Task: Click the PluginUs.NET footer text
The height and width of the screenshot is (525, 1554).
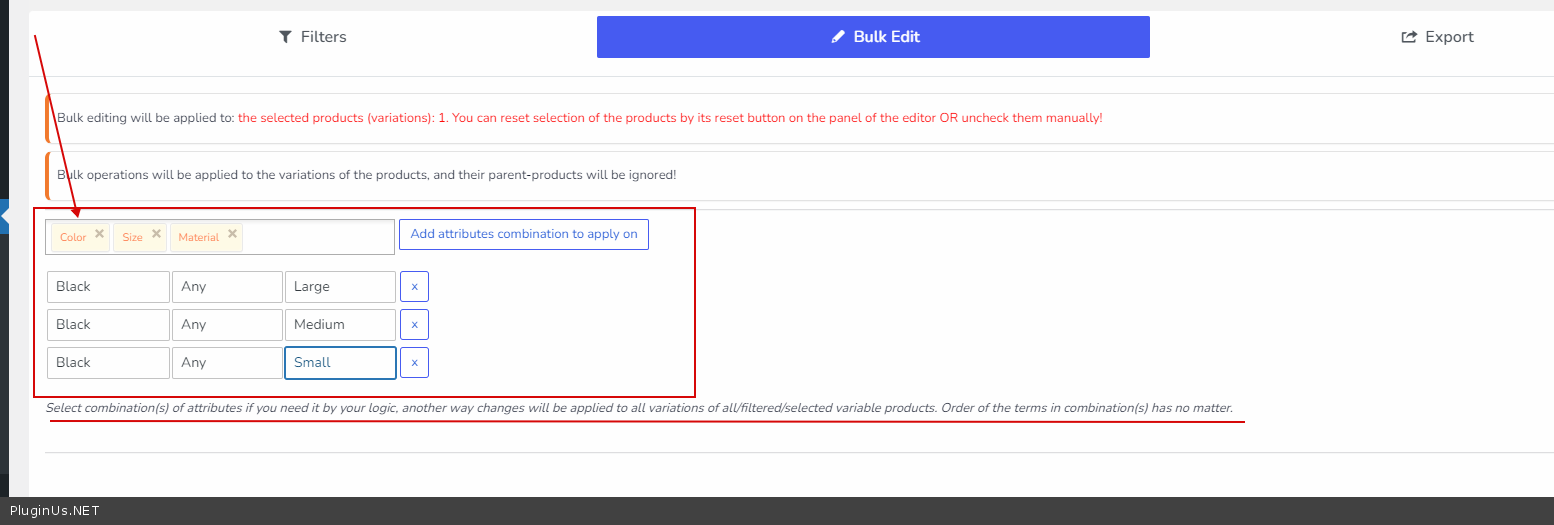Action: coord(55,511)
